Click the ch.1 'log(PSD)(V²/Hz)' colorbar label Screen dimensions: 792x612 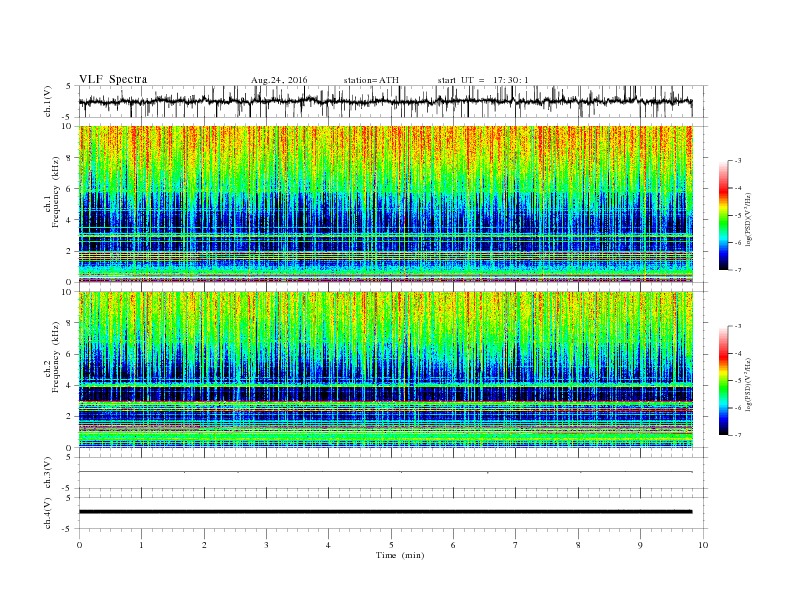tap(748, 219)
